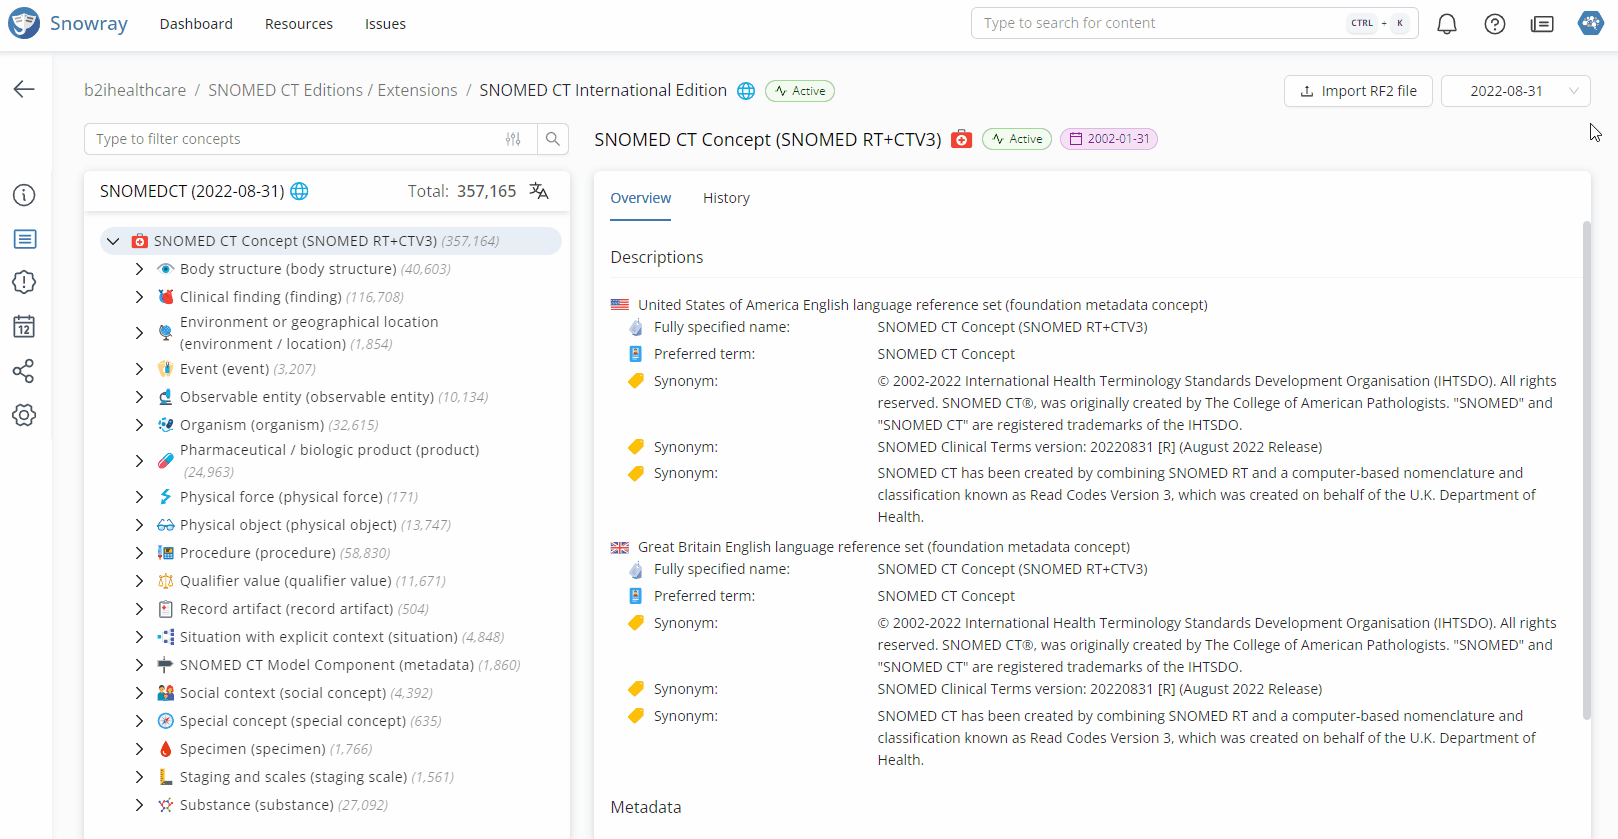The image size is (1618, 839).
Task: Focus the Type to filter concepts field
Action: 295,139
